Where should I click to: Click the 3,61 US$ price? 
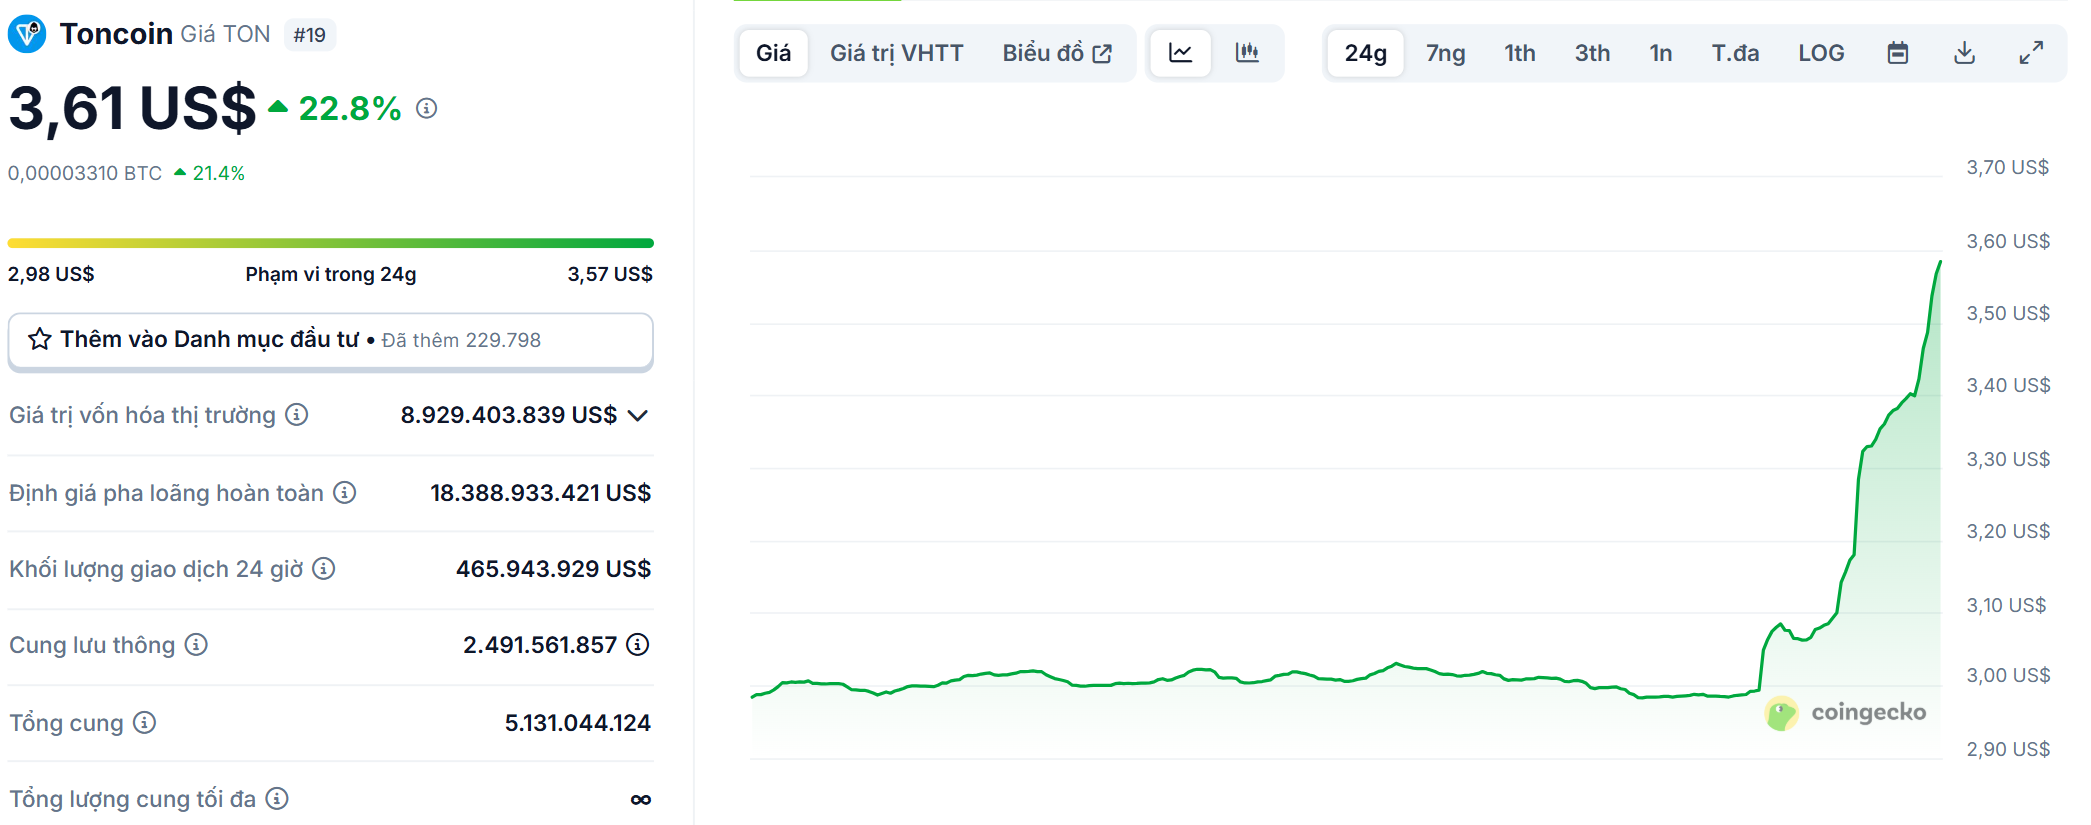coord(132,108)
